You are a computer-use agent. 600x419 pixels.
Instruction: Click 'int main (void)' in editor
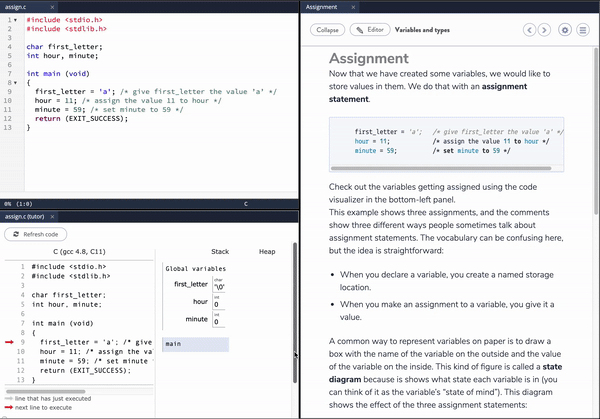(x=58, y=73)
